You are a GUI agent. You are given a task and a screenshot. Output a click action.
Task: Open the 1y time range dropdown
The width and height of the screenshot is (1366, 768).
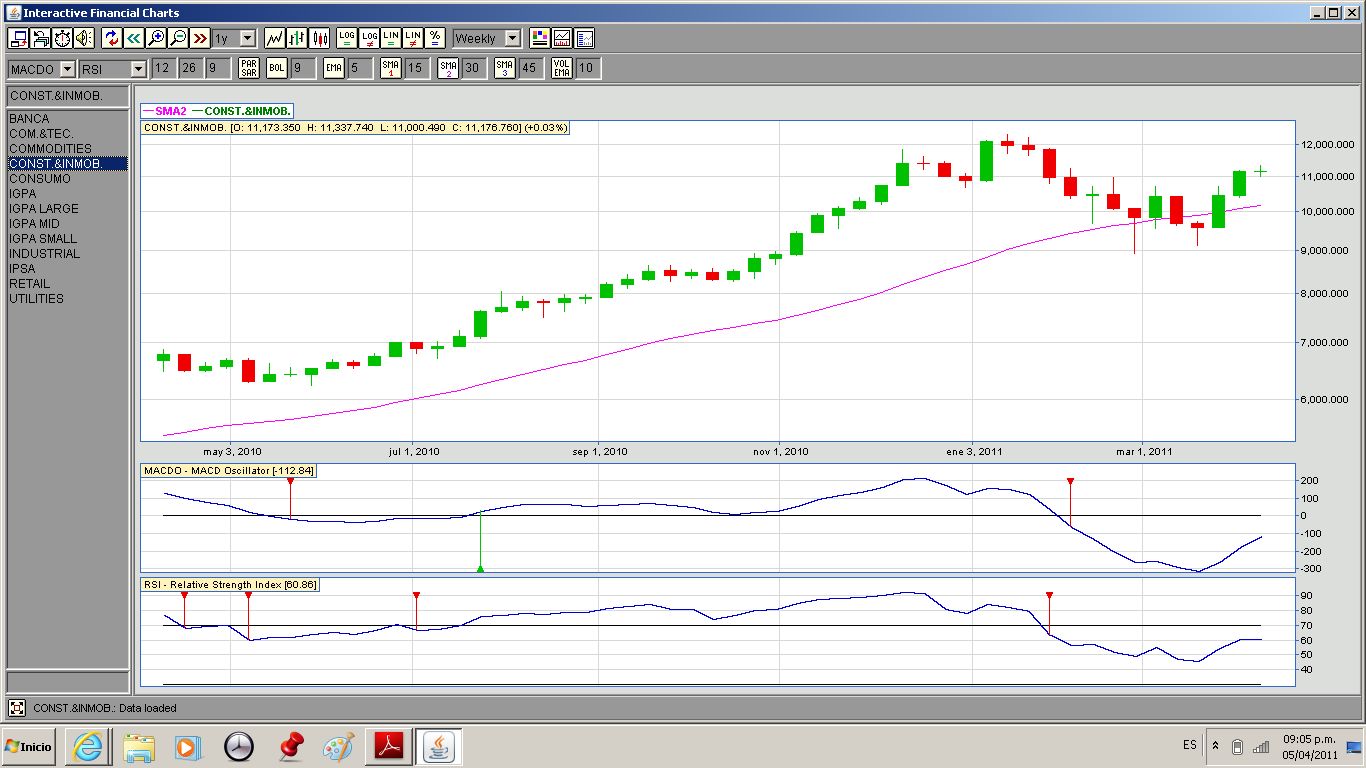coord(247,38)
